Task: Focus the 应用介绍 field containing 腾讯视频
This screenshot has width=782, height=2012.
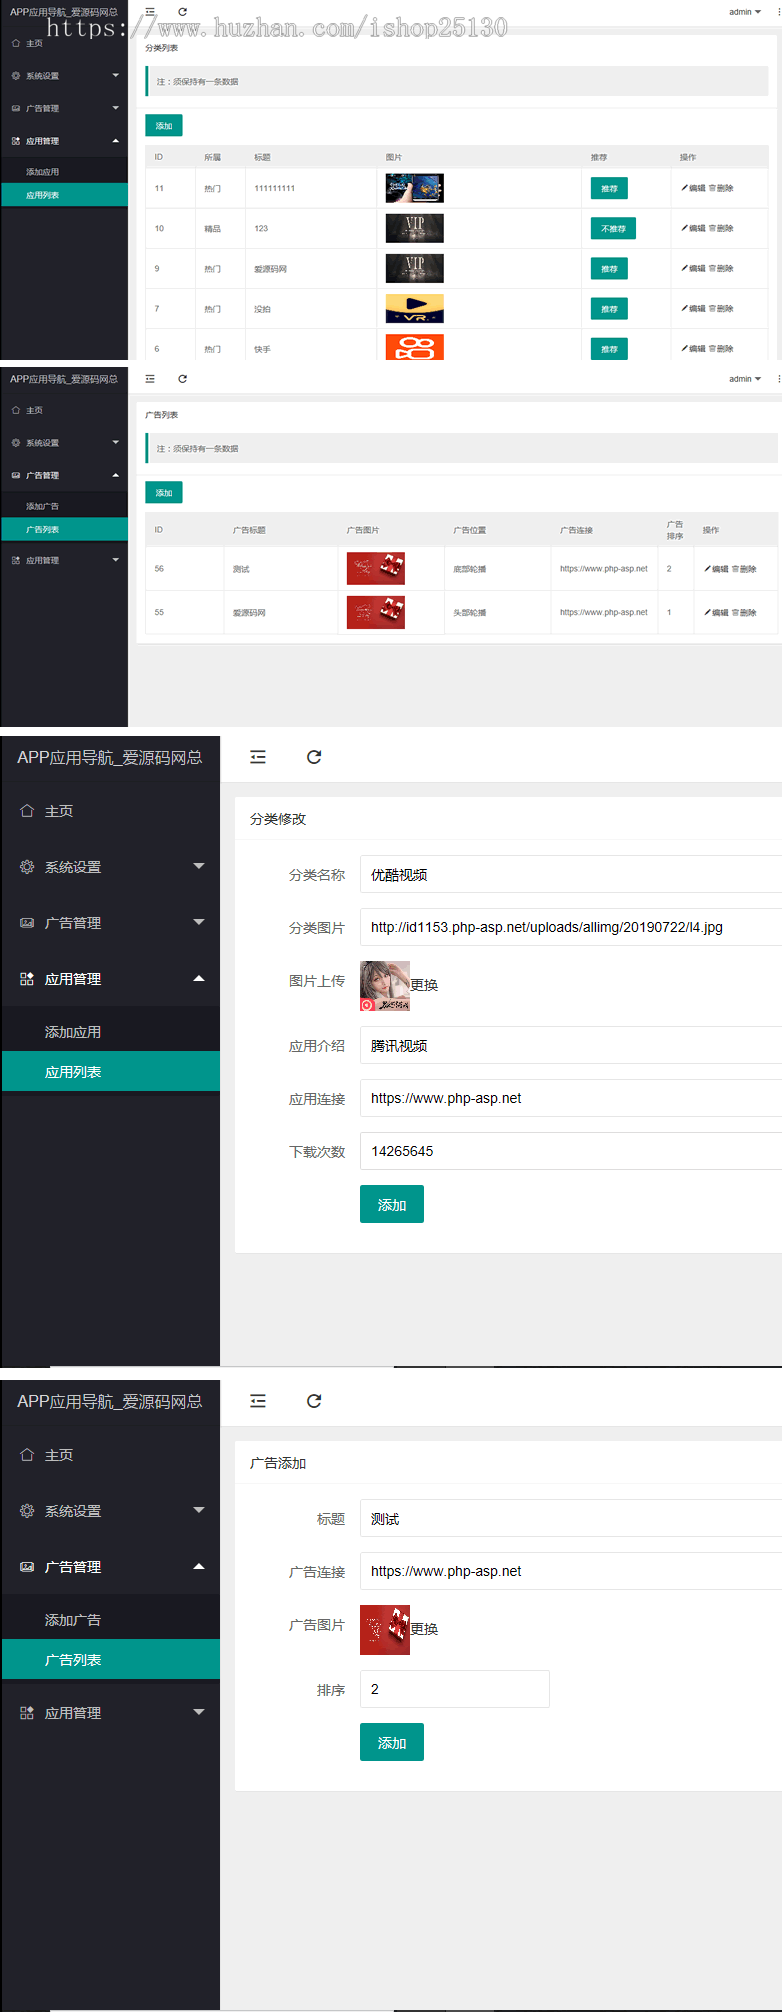Action: coord(571,1046)
